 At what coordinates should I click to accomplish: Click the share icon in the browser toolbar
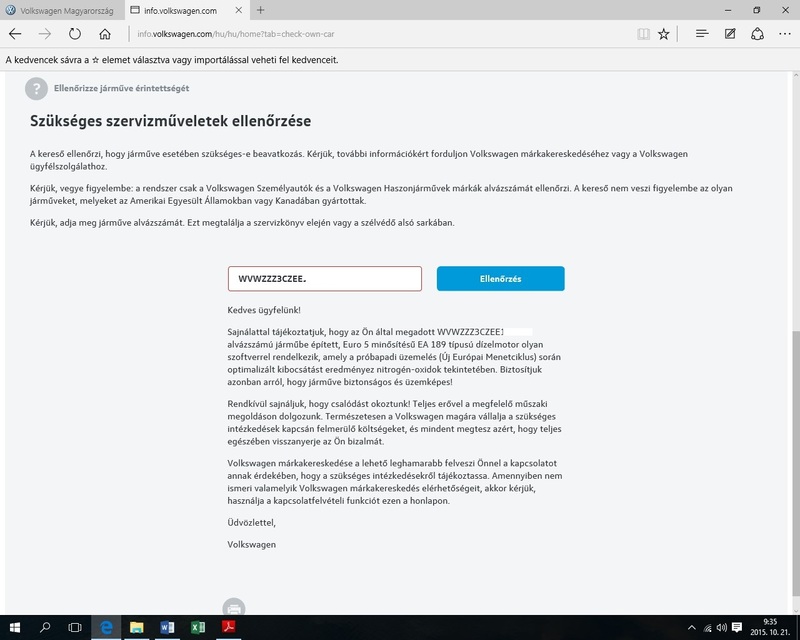(x=757, y=34)
